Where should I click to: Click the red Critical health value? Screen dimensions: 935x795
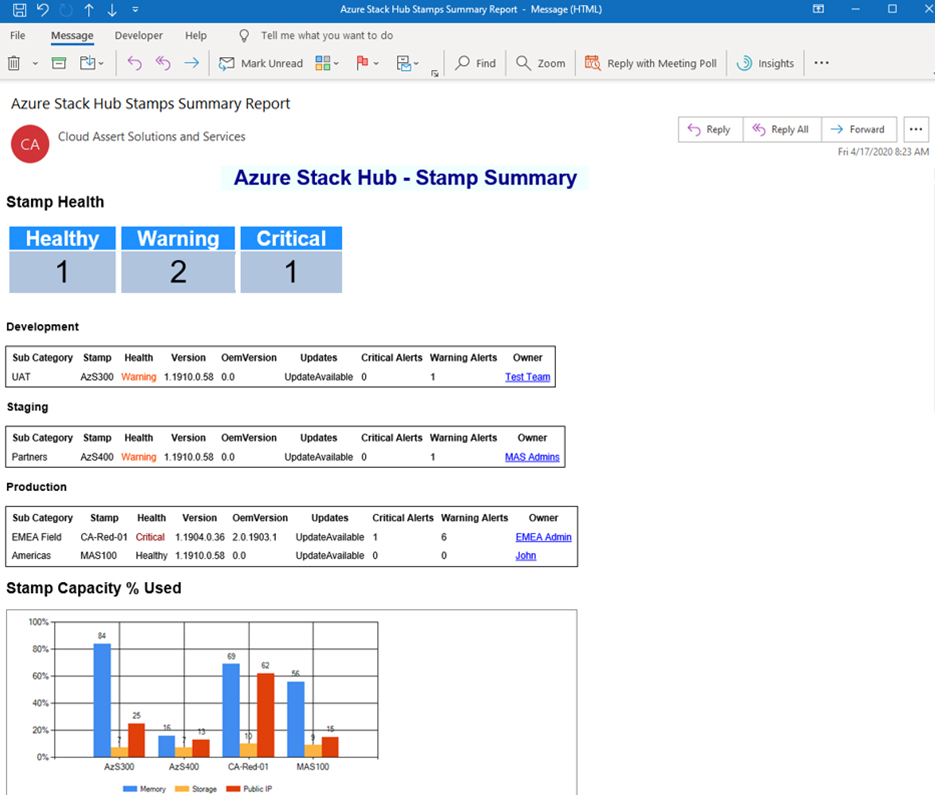click(150, 537)
